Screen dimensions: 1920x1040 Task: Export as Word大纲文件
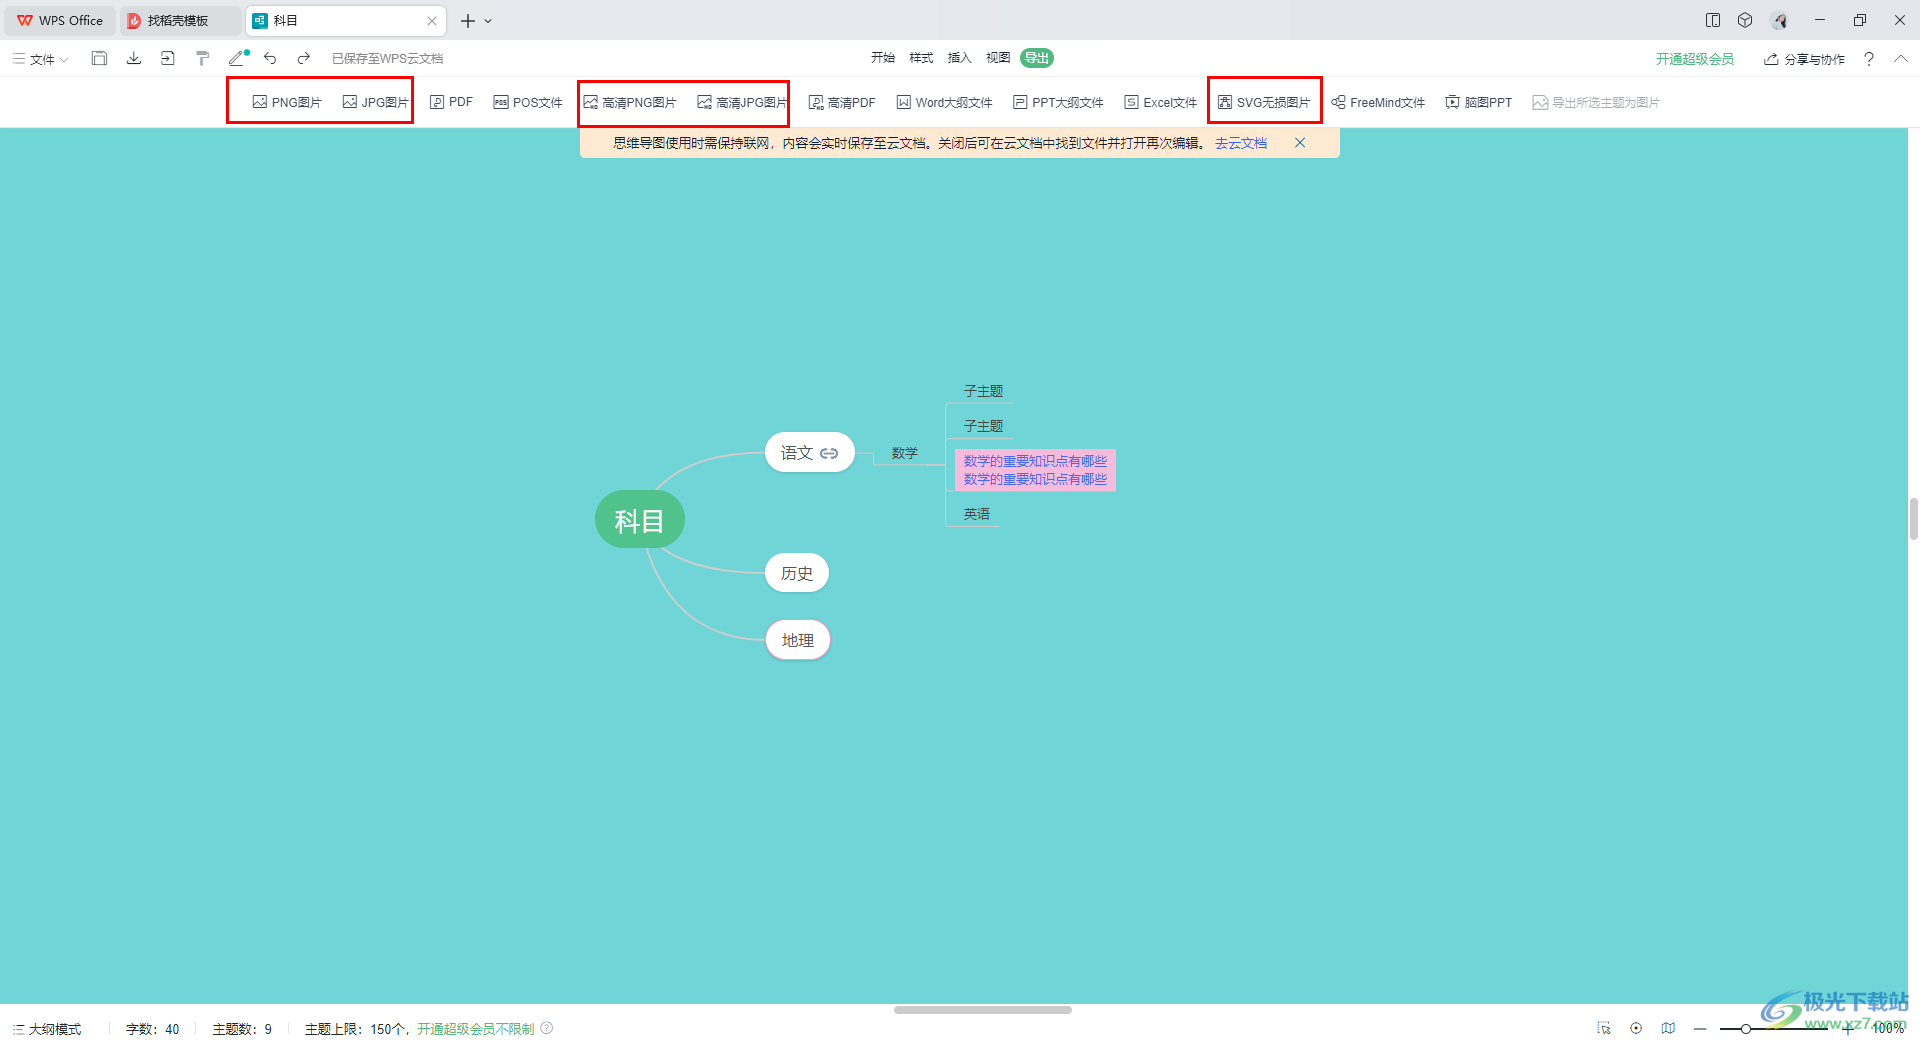(x=944, y=102)
